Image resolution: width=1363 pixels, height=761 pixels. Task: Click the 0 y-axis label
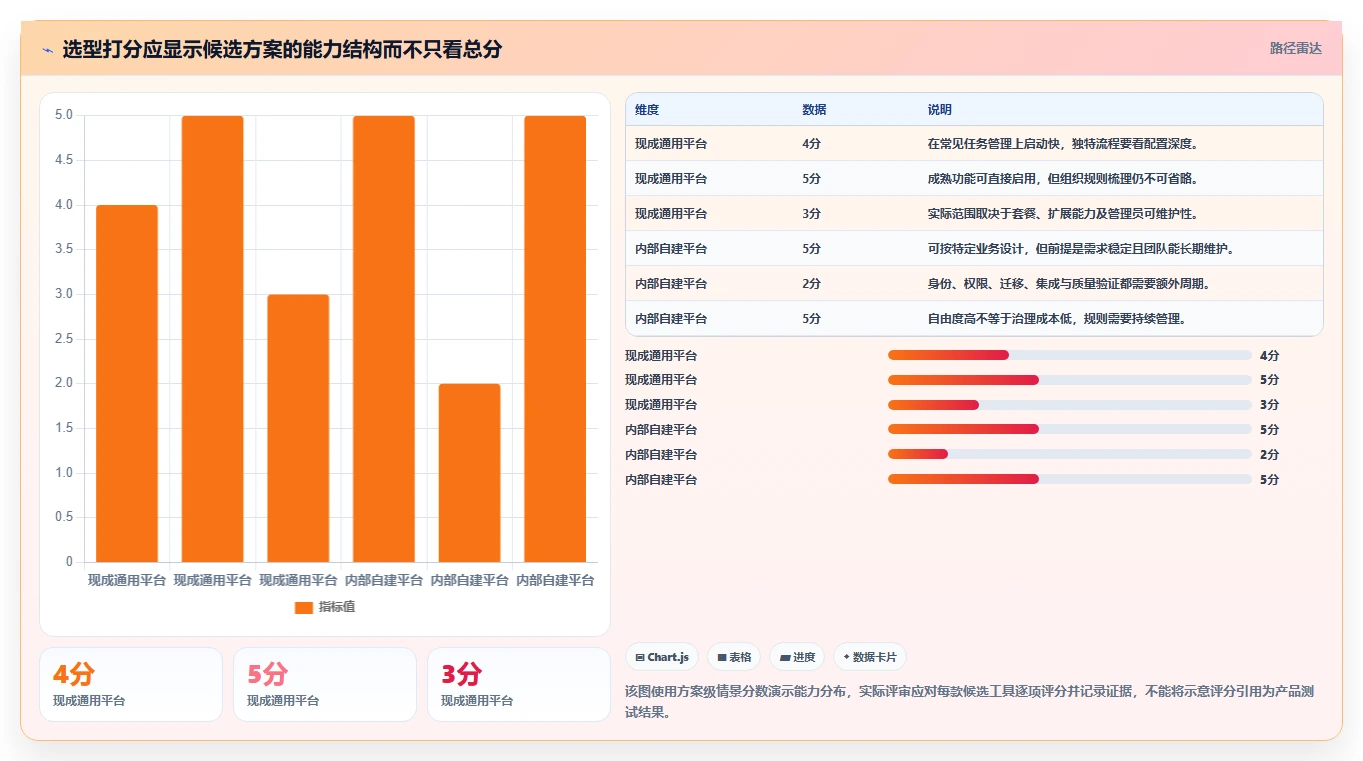click(x=69, y=562)
